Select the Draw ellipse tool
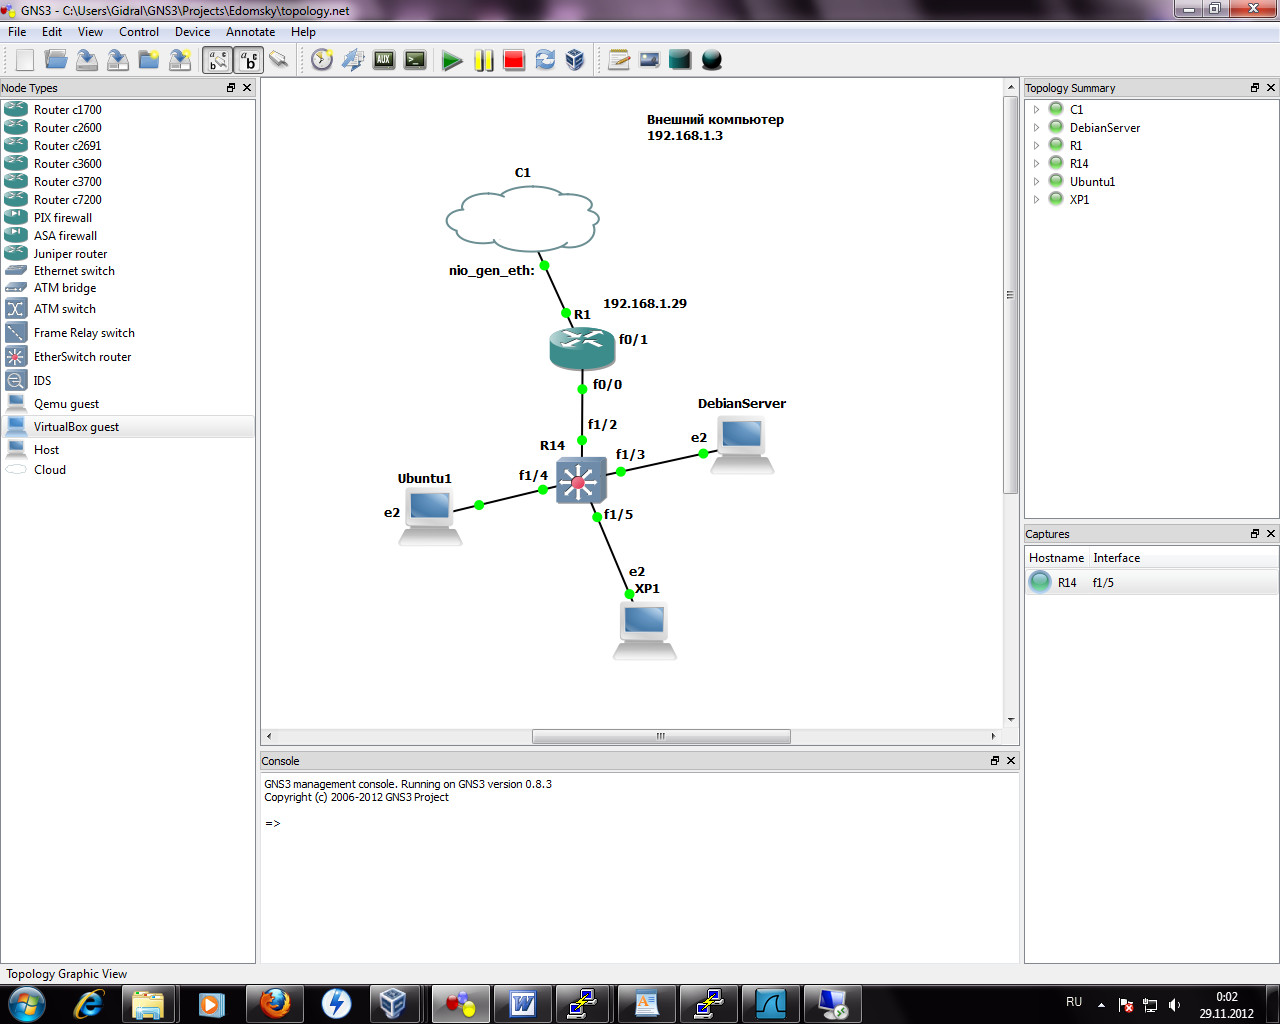This screenshot has height=1024, width=1280. click(712, 60)
